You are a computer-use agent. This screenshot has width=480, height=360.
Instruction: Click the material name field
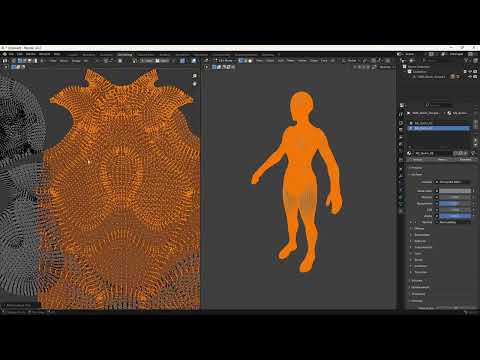tap(433, 153)
